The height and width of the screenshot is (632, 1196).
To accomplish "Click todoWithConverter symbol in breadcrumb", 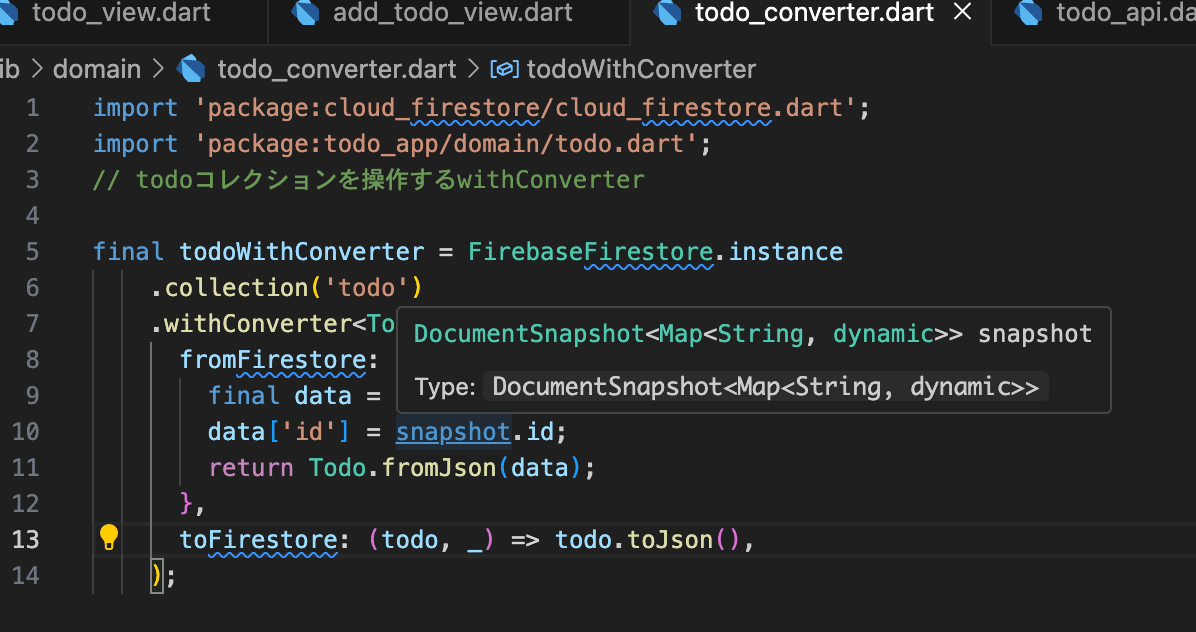I will pyautogui.click(x=641, y=69).
